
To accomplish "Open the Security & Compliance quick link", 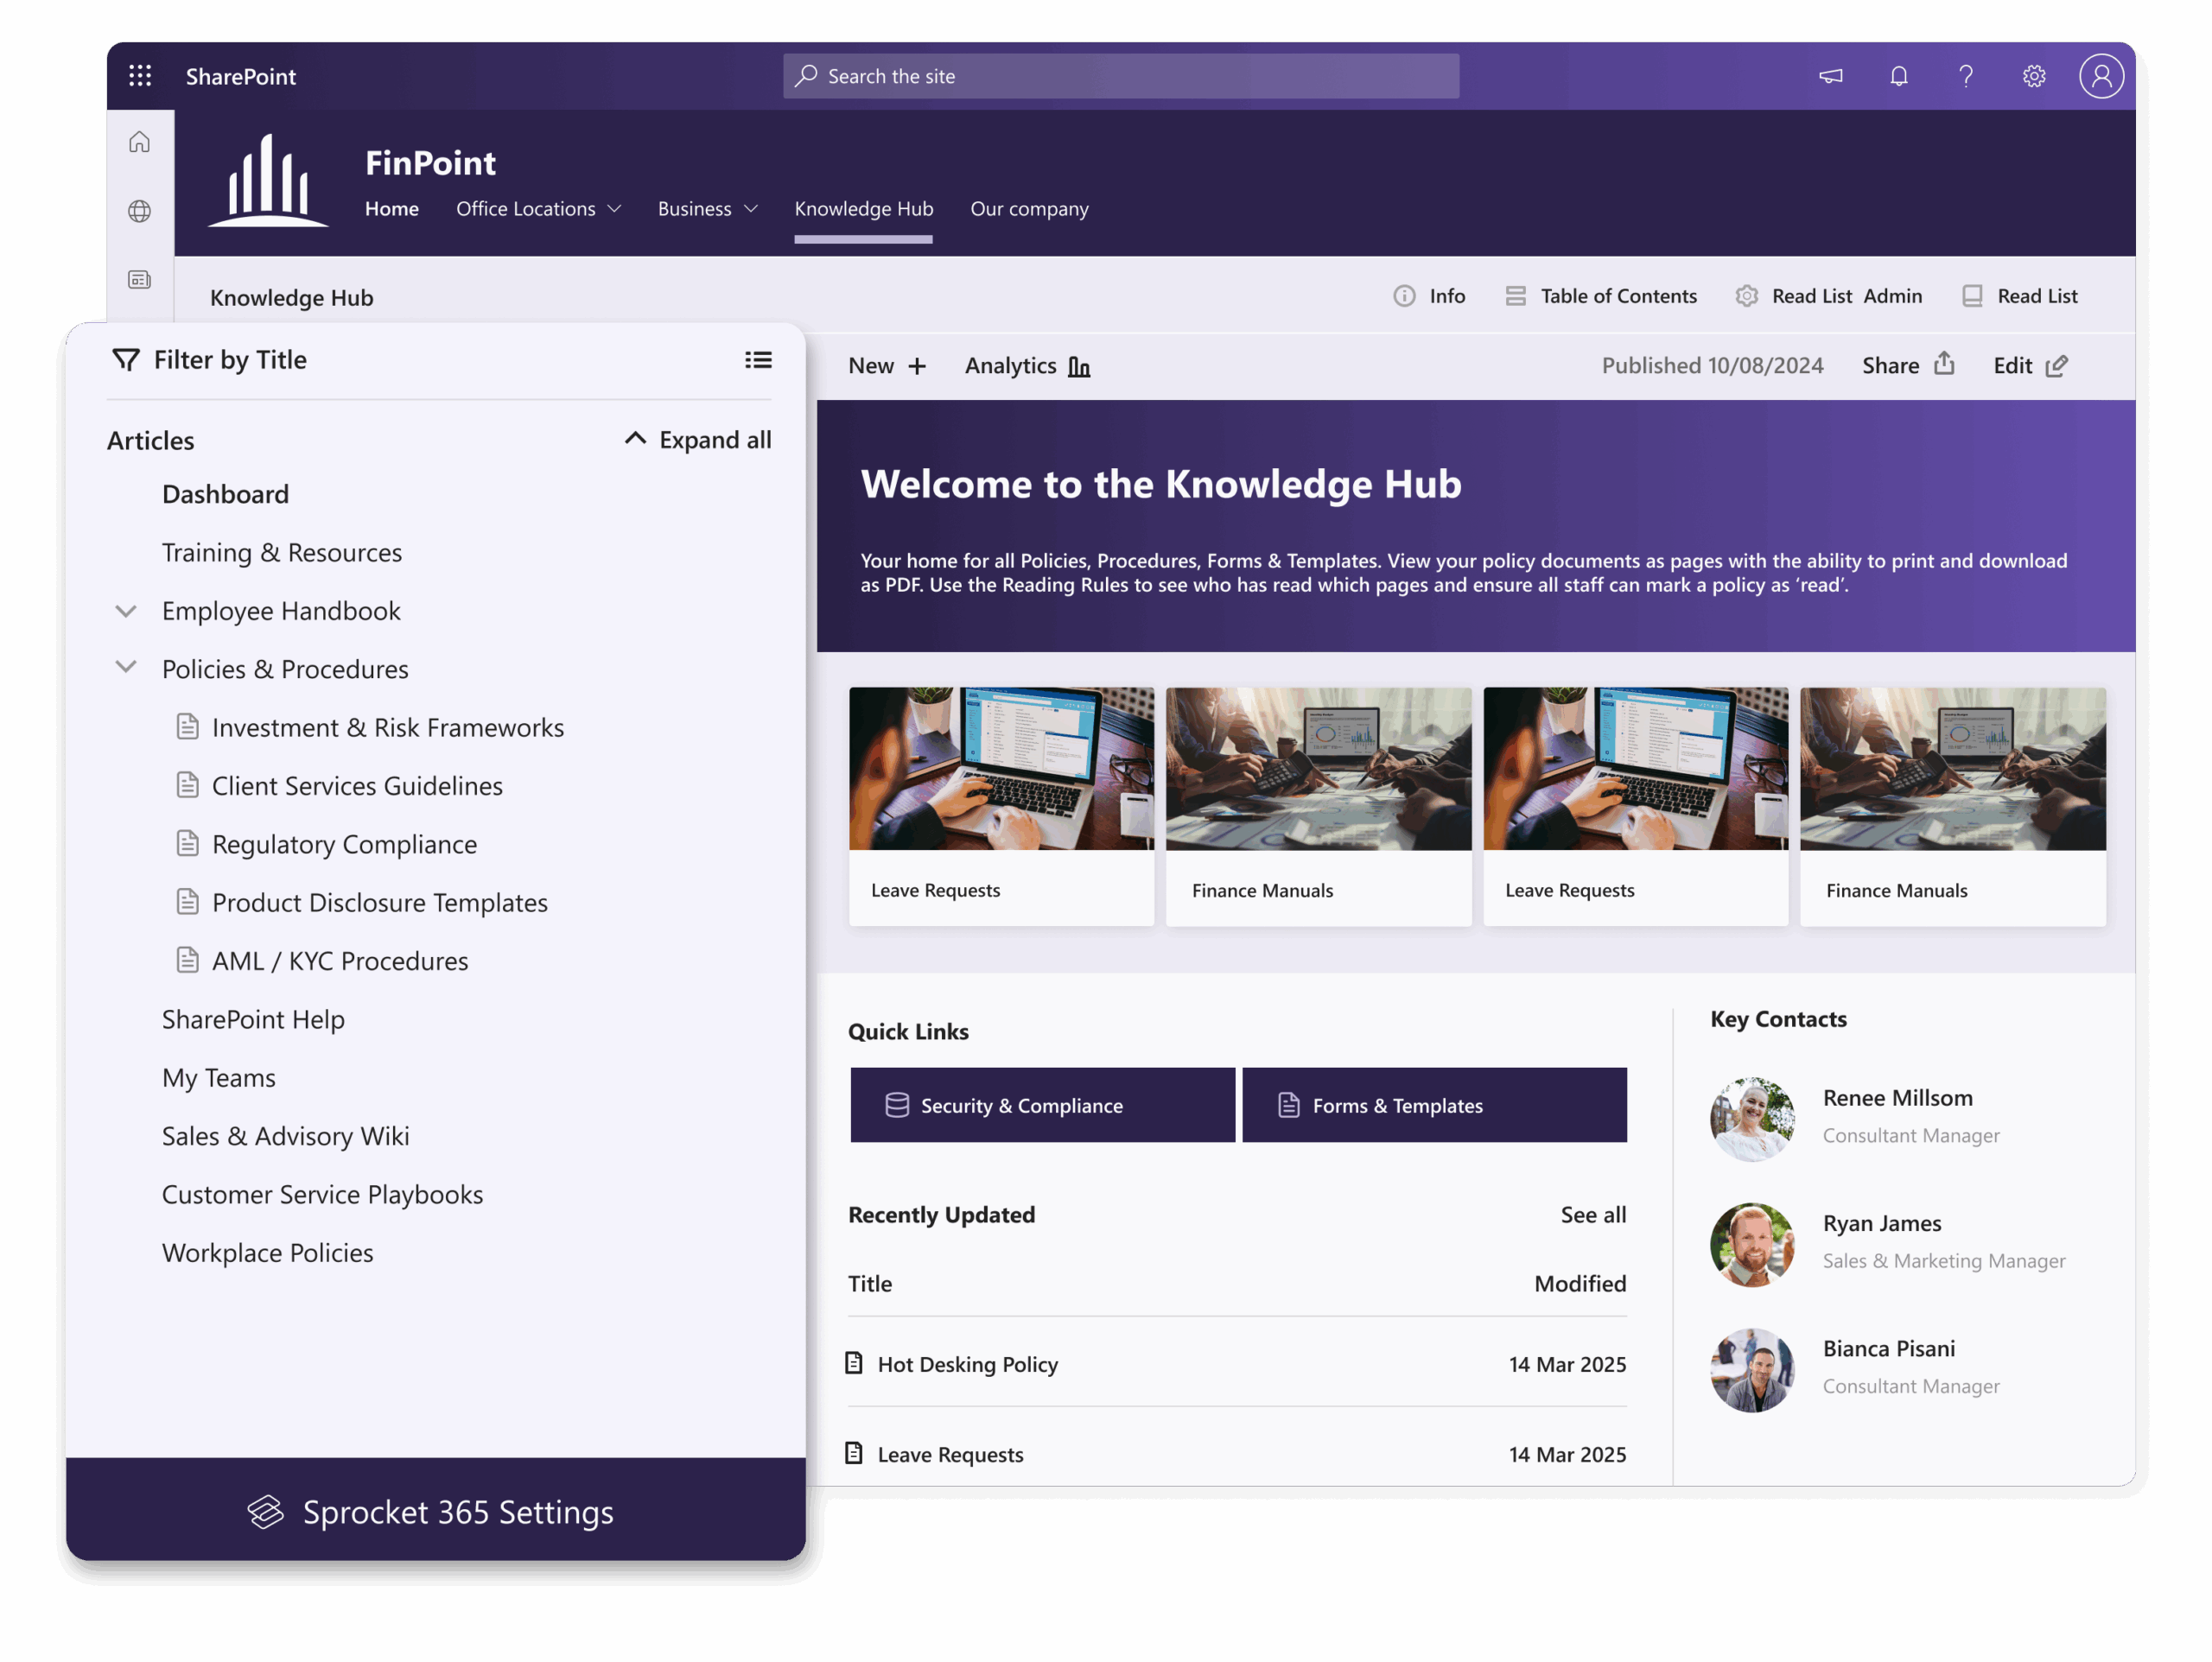I will (1041, 1105).
